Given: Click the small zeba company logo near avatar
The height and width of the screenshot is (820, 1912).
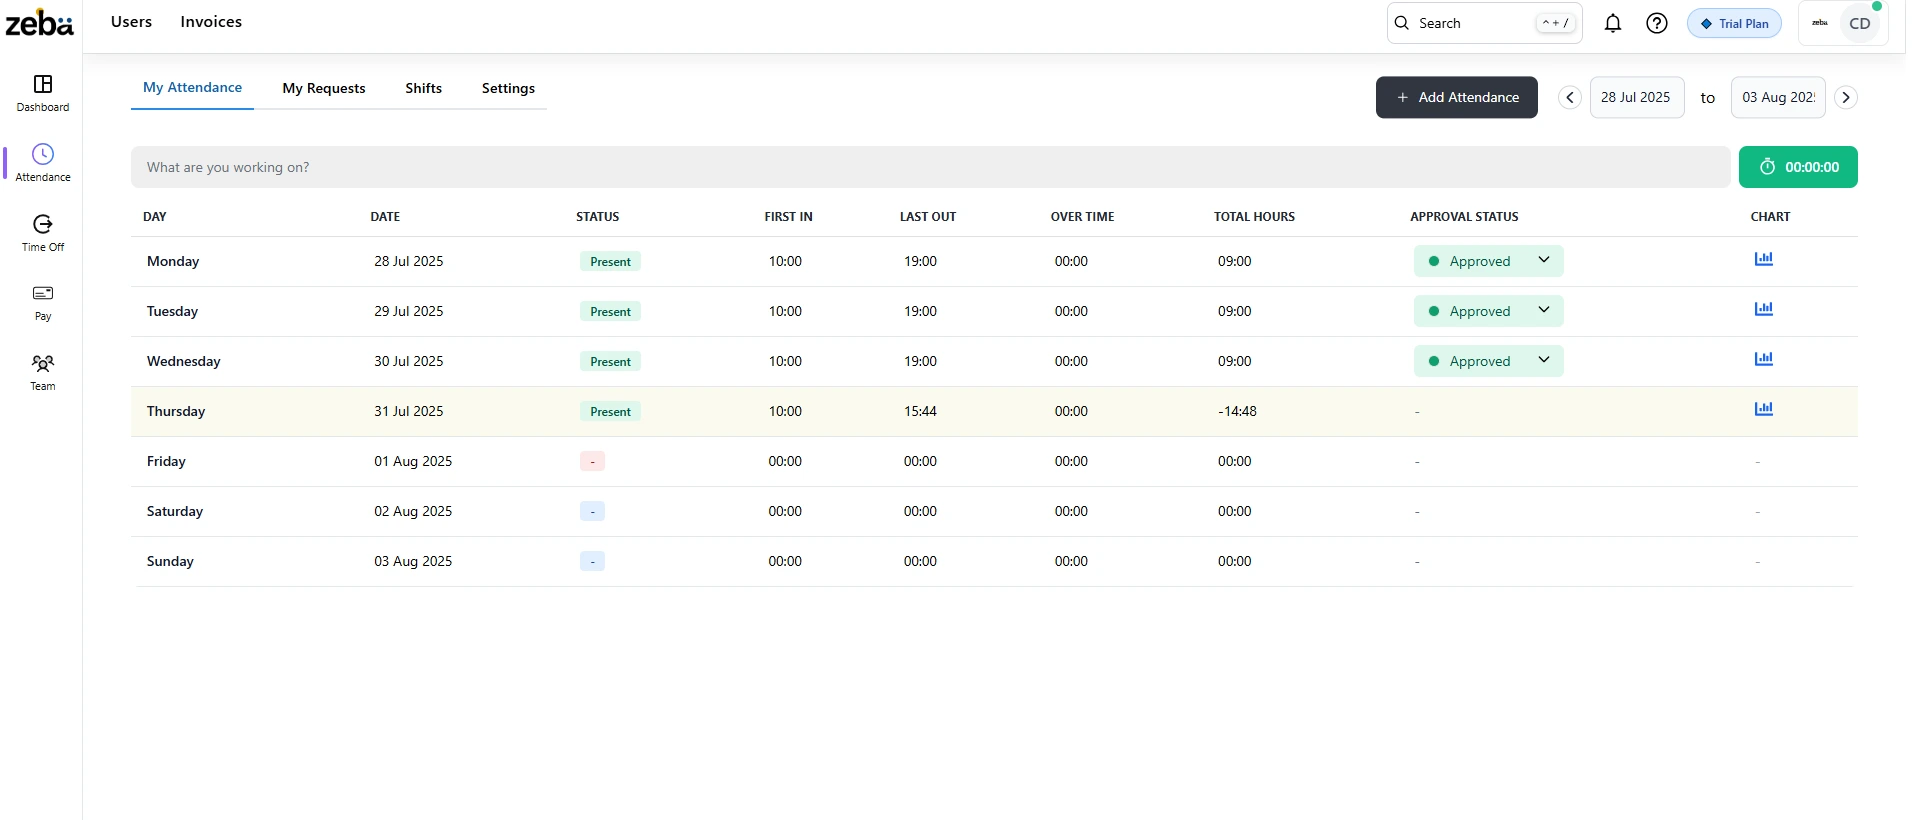Looking at the screenshot, I should 1820,23.
